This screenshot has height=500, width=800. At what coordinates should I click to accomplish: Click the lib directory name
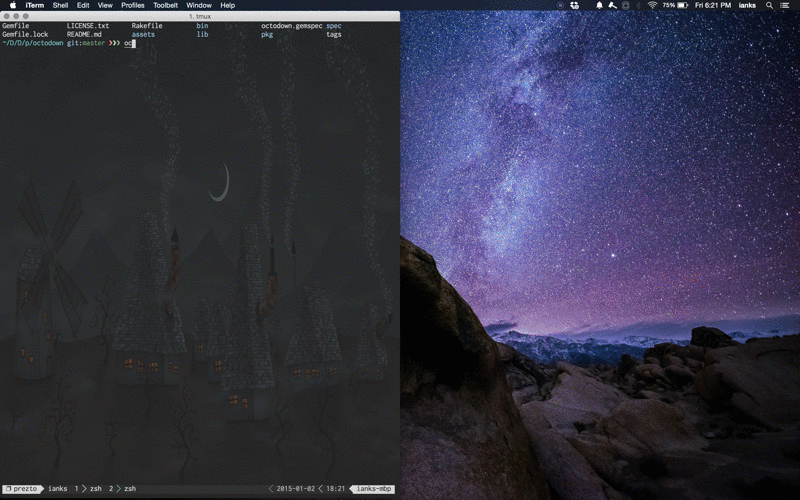coord(202,34)
